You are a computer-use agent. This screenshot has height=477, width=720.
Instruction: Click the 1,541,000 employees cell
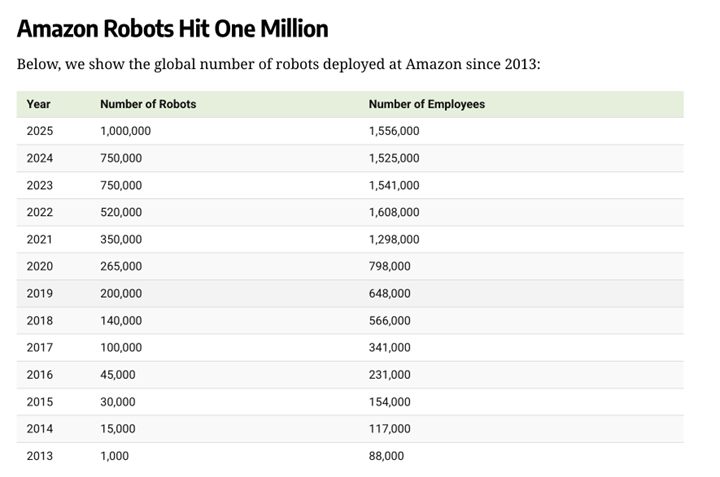point(394,185)
